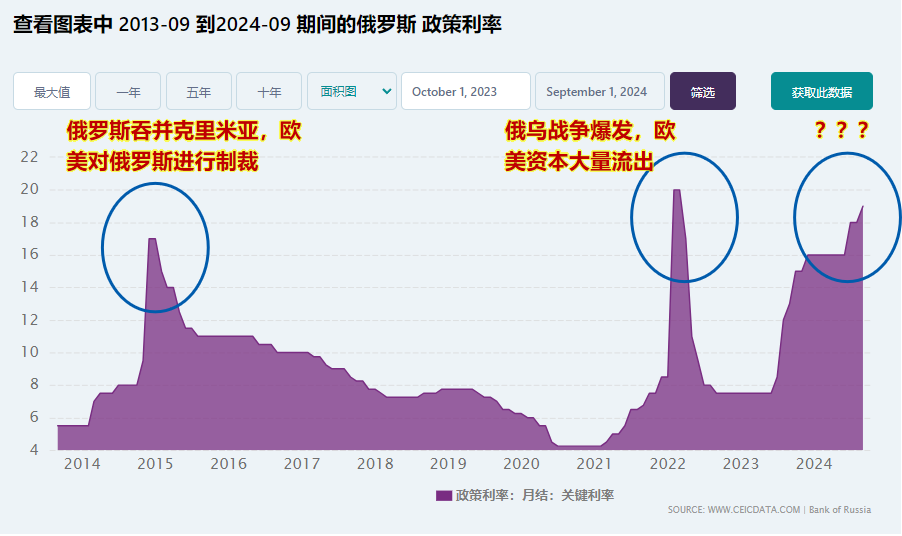Image resolution: width=902 pixels, height=536 pixels.
Task: Choose the 十年 time range
Action: [269, 92]
